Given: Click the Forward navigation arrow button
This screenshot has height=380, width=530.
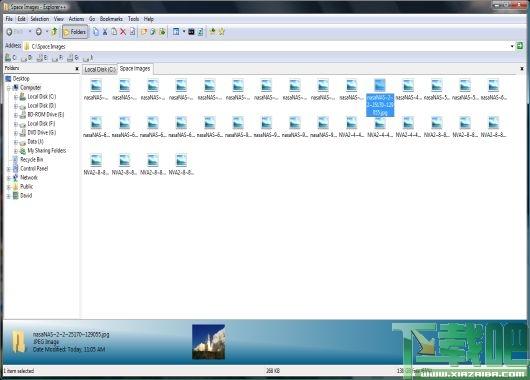Looking at the screenshot, I should coord(39,32).
